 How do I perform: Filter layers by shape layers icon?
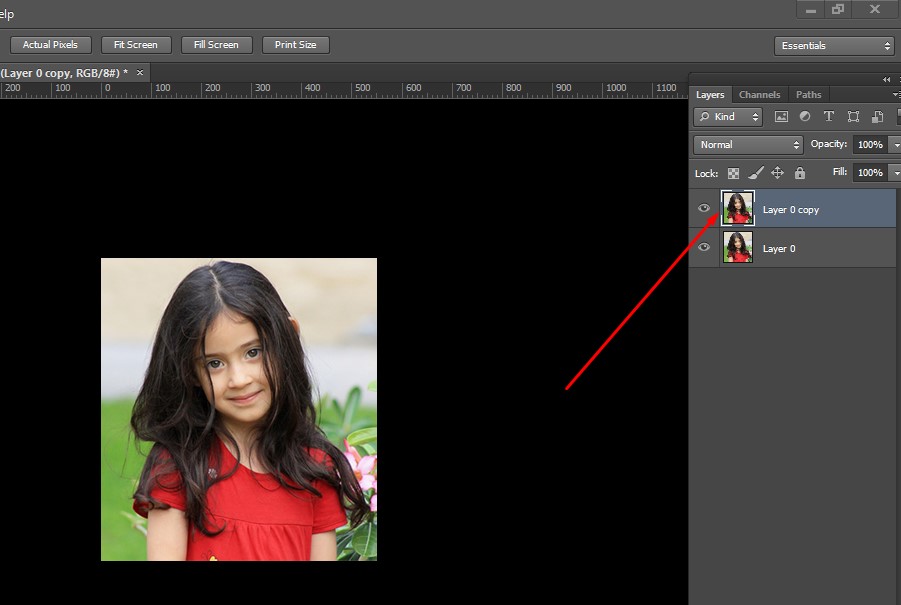point(853,117)
